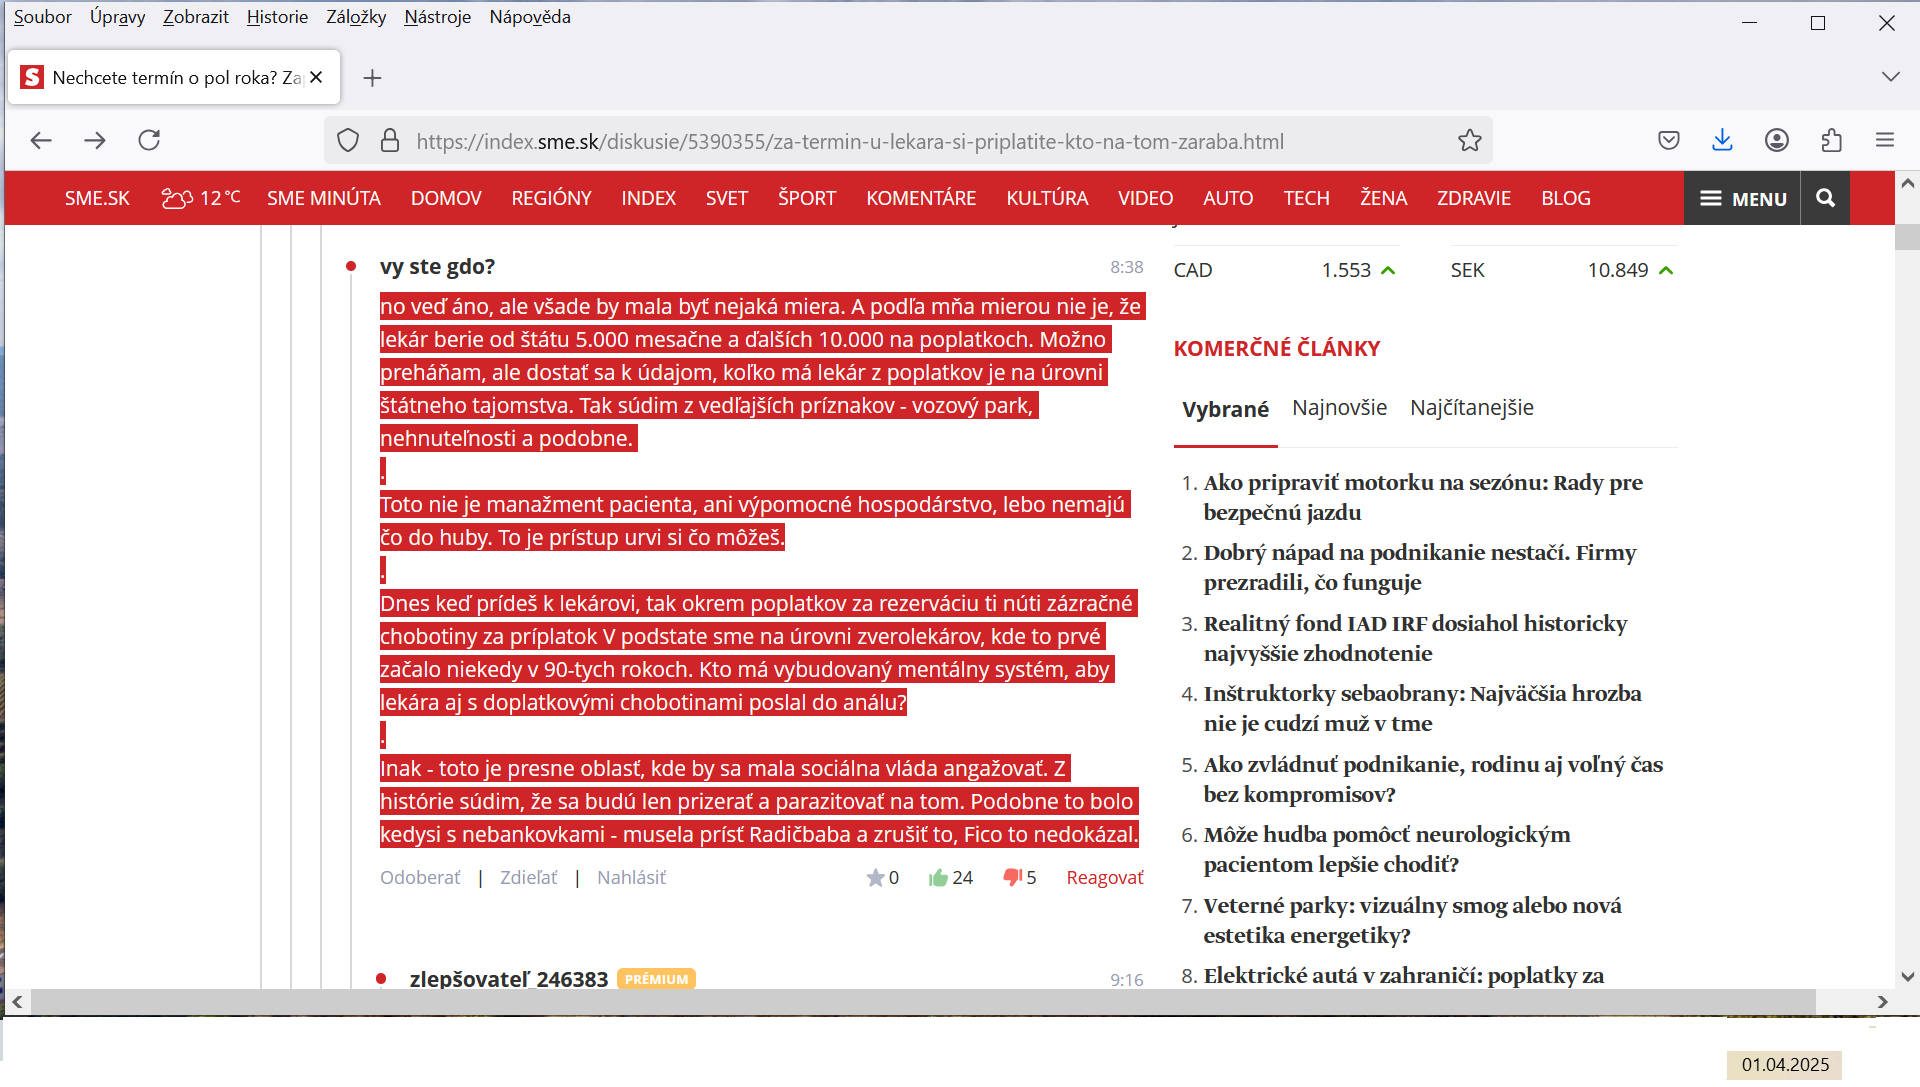Click the vertical scrollbar up arrow

(x=1907, y=184)
